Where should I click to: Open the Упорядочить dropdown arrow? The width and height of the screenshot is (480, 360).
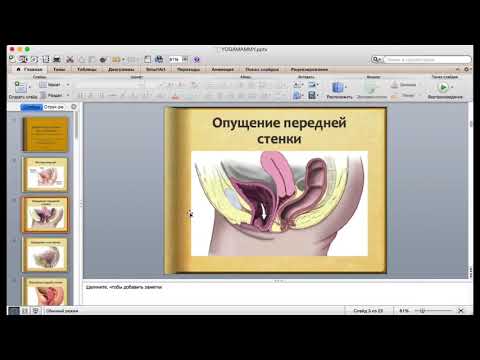tap(346, 87)
